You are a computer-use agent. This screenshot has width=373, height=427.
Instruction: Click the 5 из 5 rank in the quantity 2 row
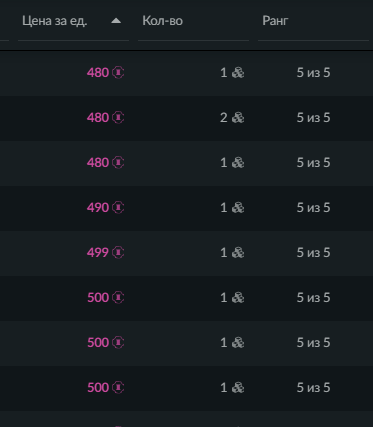313,117
